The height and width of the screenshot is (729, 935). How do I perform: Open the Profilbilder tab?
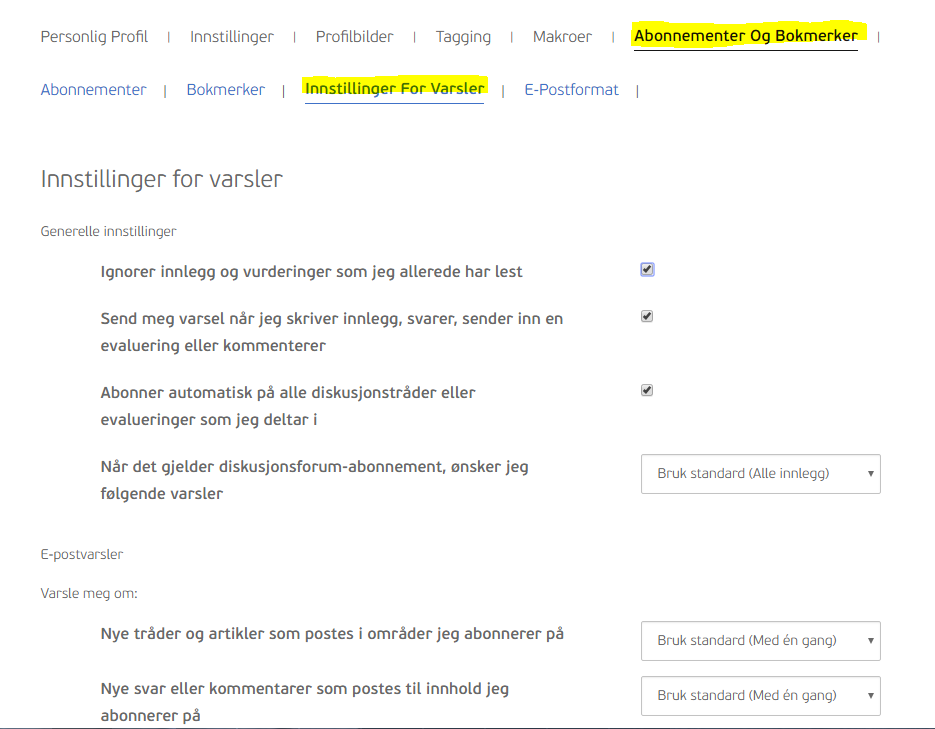(x=354, y=37)
